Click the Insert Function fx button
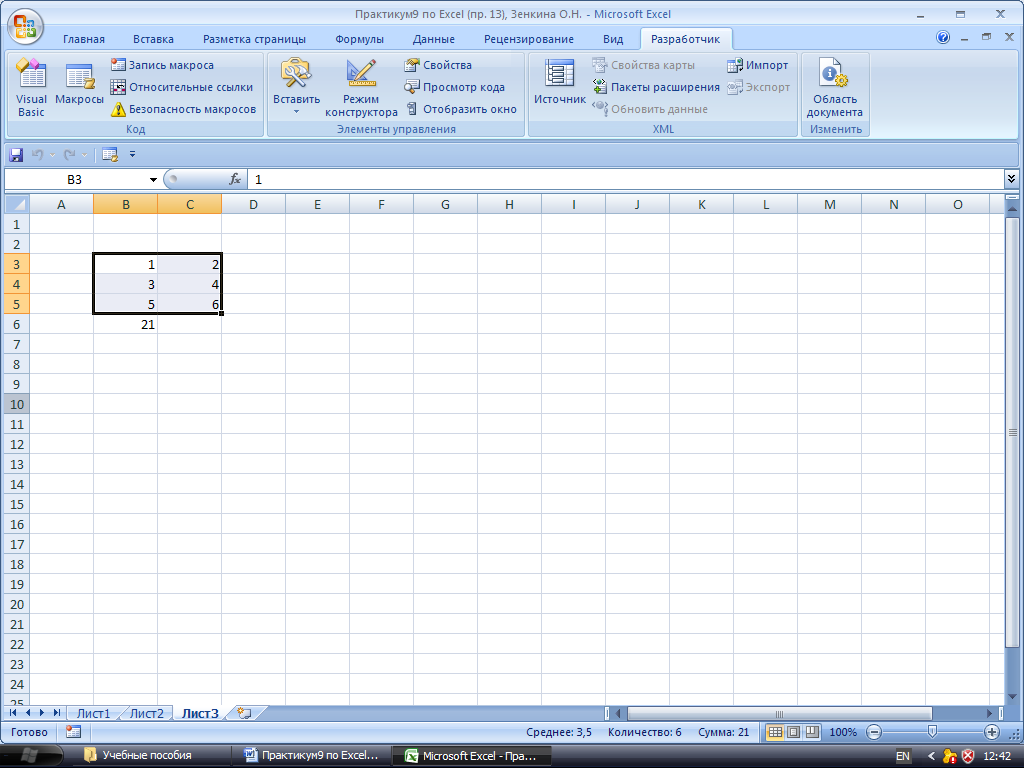 [235, 179]
